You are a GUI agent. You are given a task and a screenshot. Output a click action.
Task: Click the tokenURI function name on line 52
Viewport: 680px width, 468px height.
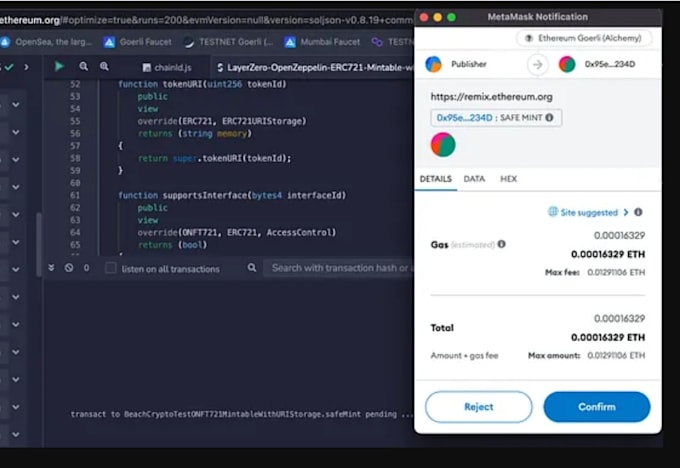(182, 84)
